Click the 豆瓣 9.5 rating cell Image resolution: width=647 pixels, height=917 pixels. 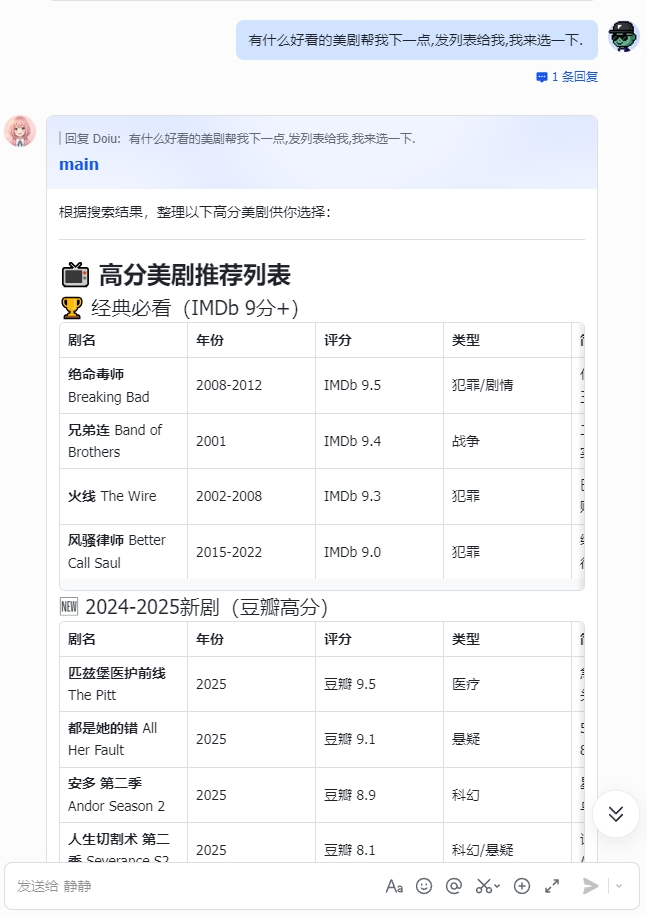point(379,684)
